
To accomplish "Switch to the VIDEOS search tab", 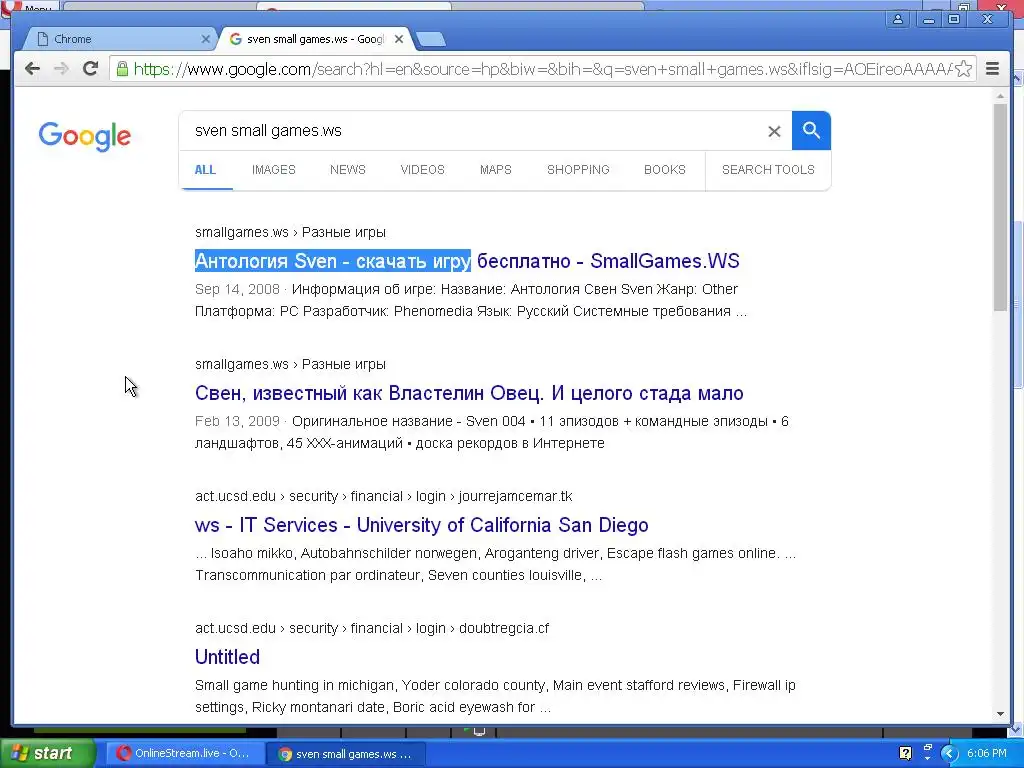I will (x=423, y=170).
